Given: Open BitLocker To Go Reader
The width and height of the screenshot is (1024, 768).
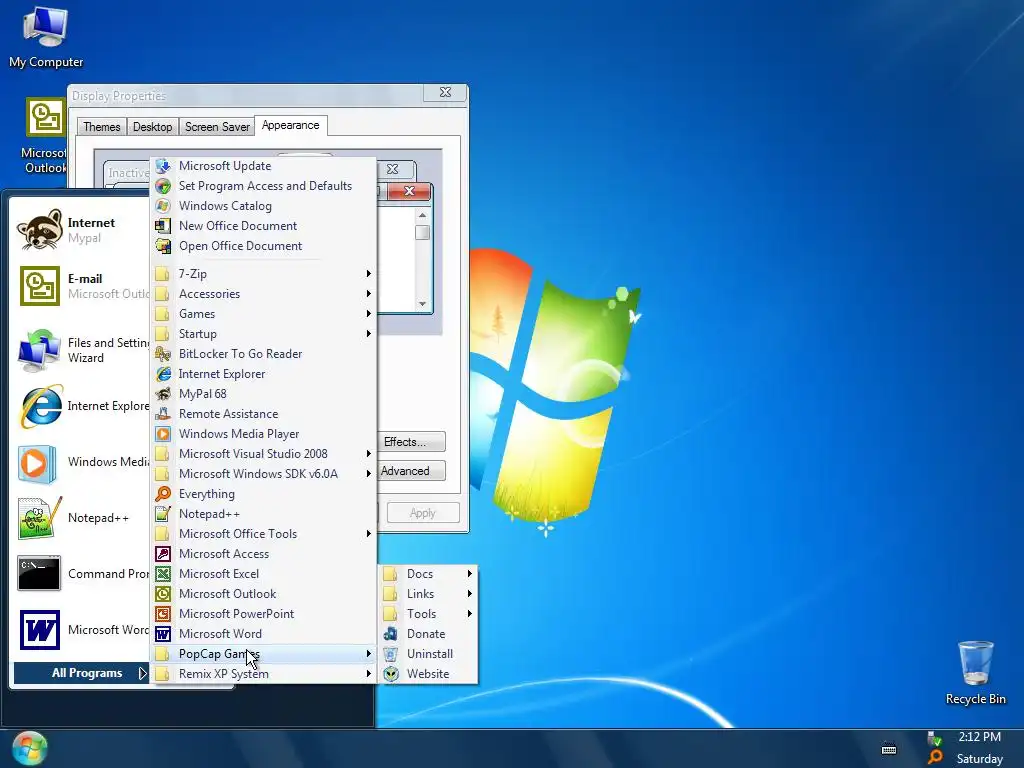Looking at the screenshot, I should [x=264, y=354].
